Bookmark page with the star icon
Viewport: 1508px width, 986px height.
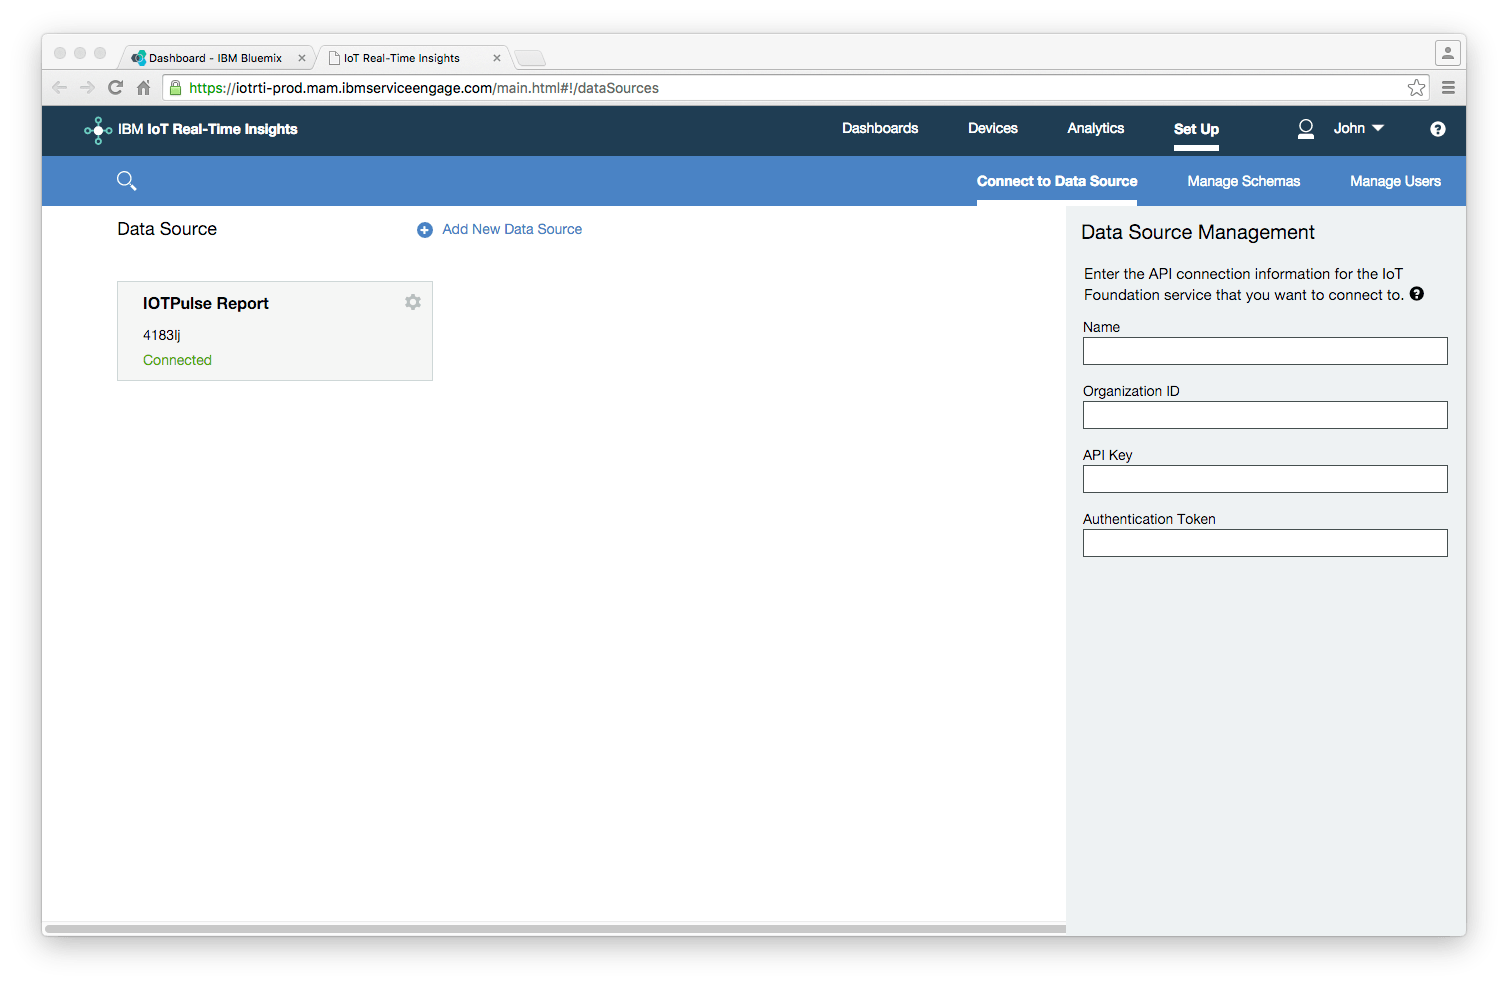(x=1417, y=88)
